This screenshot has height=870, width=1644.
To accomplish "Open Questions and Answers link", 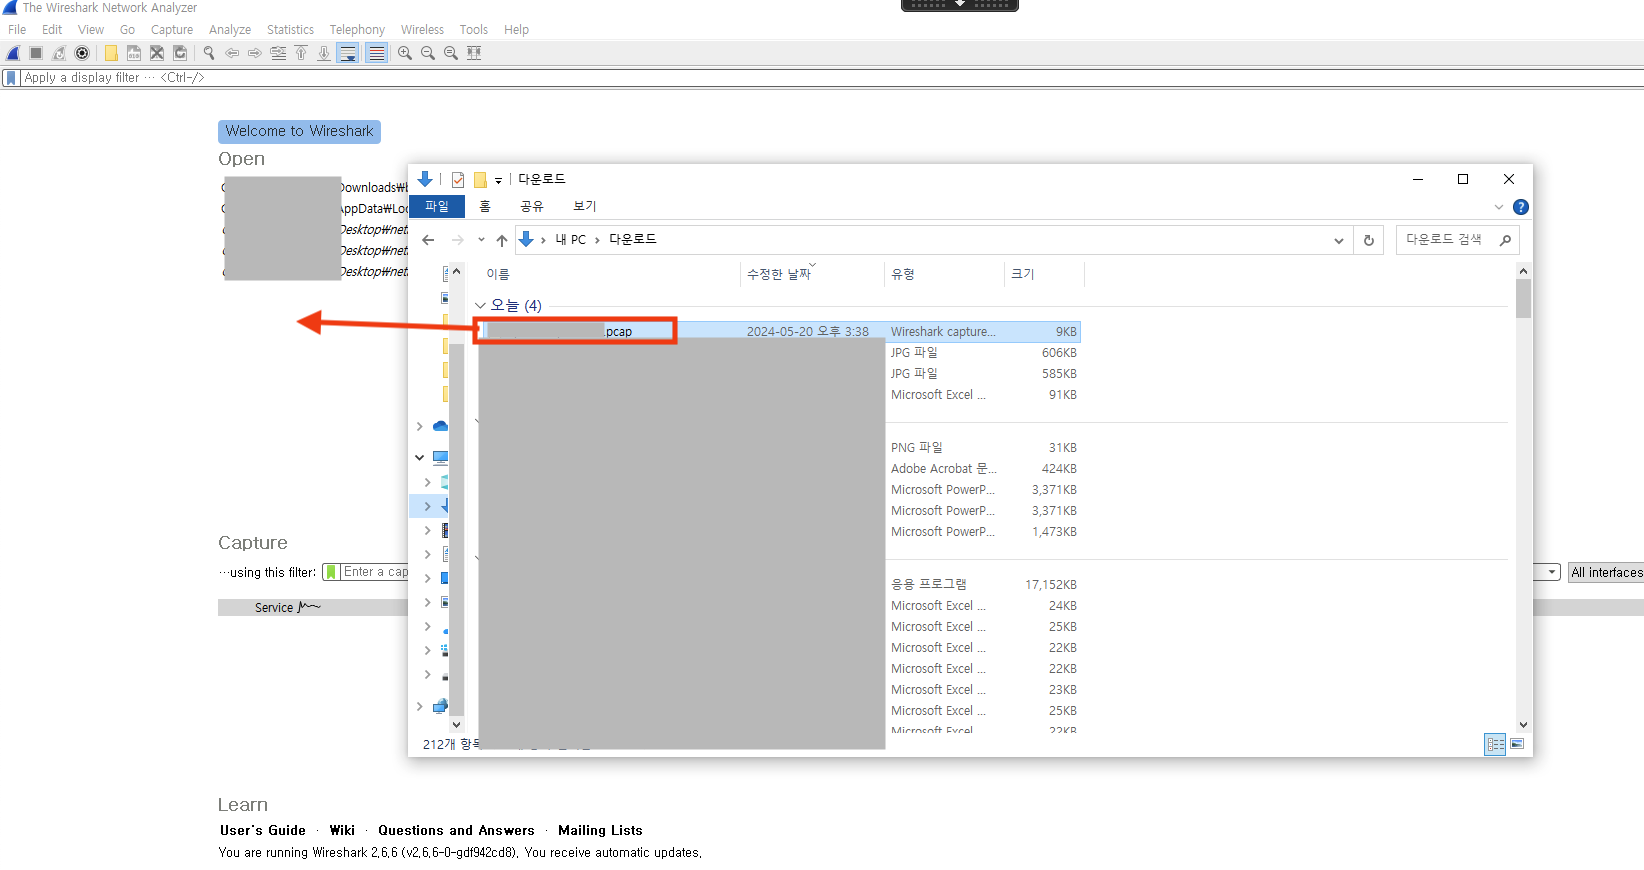I will [456, 830].
